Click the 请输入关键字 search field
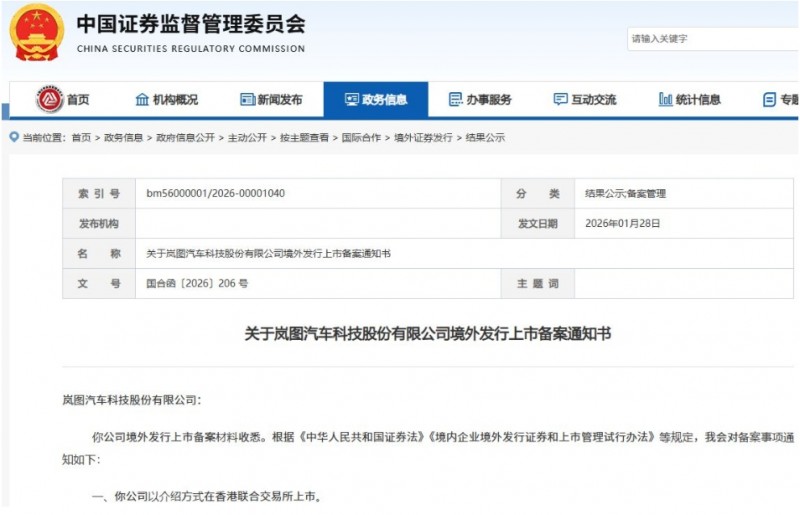The height and width of the screenshot is (515, 800). (713, 39)
